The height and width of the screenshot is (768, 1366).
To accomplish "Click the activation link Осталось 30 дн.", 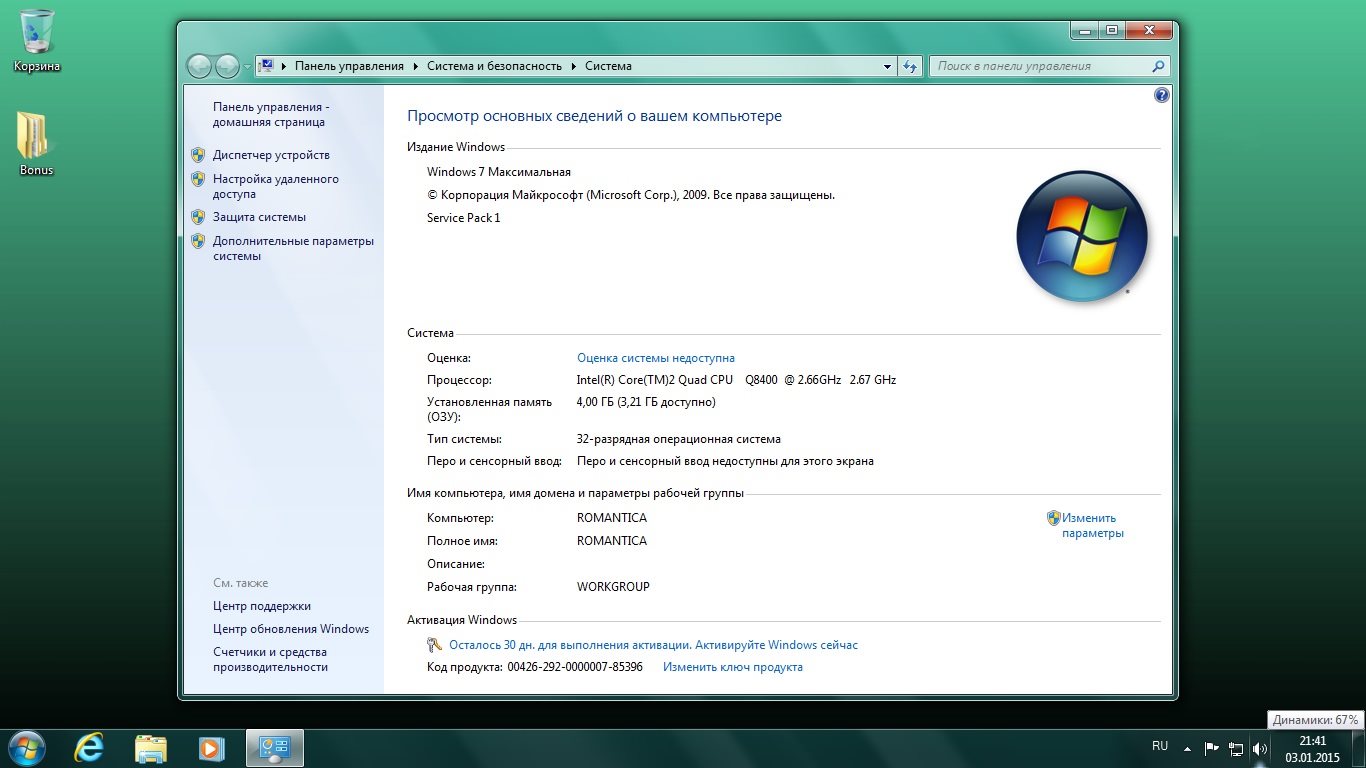I will tap(653, 645).
